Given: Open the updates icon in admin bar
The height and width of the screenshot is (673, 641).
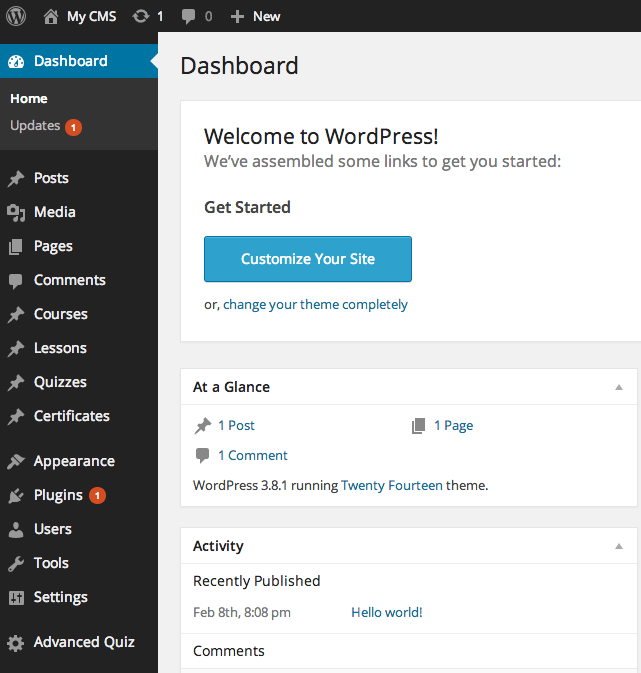Looking at the screenshot, I should click(141, 16).
